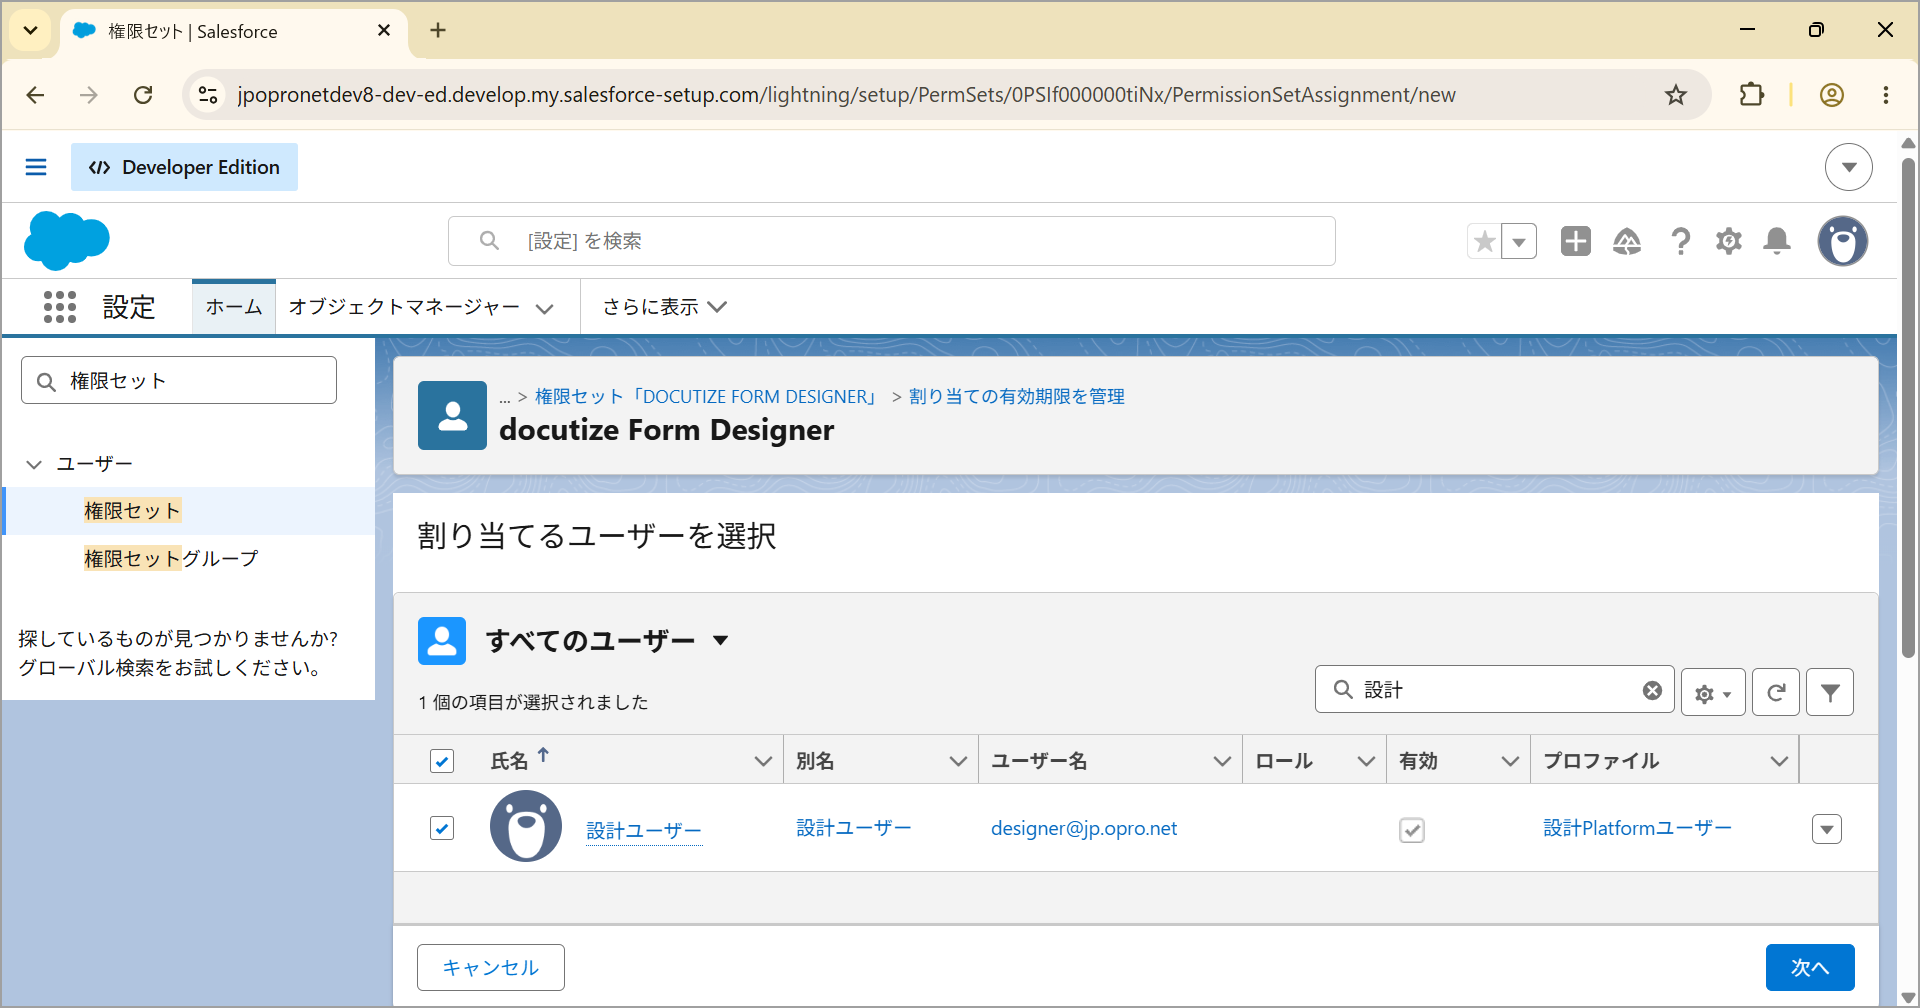The height and width of the screenshot is (1008, 1920).
Task: Open the 割り当ての有効期限を管理 breadcrumb link
Action: (1017, 397)
